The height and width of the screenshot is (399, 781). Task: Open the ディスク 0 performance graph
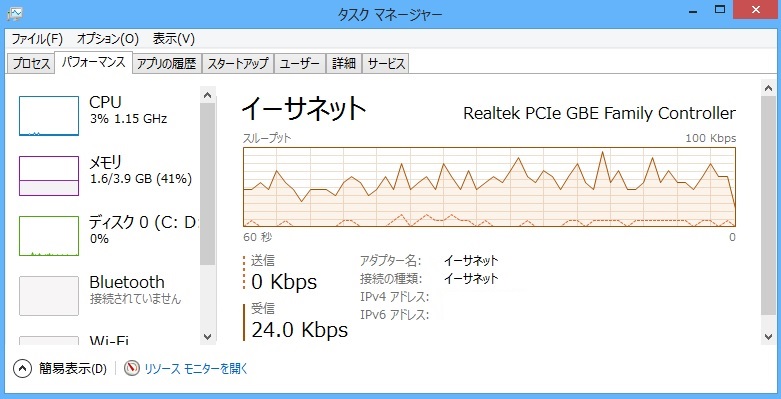[49, 236]
